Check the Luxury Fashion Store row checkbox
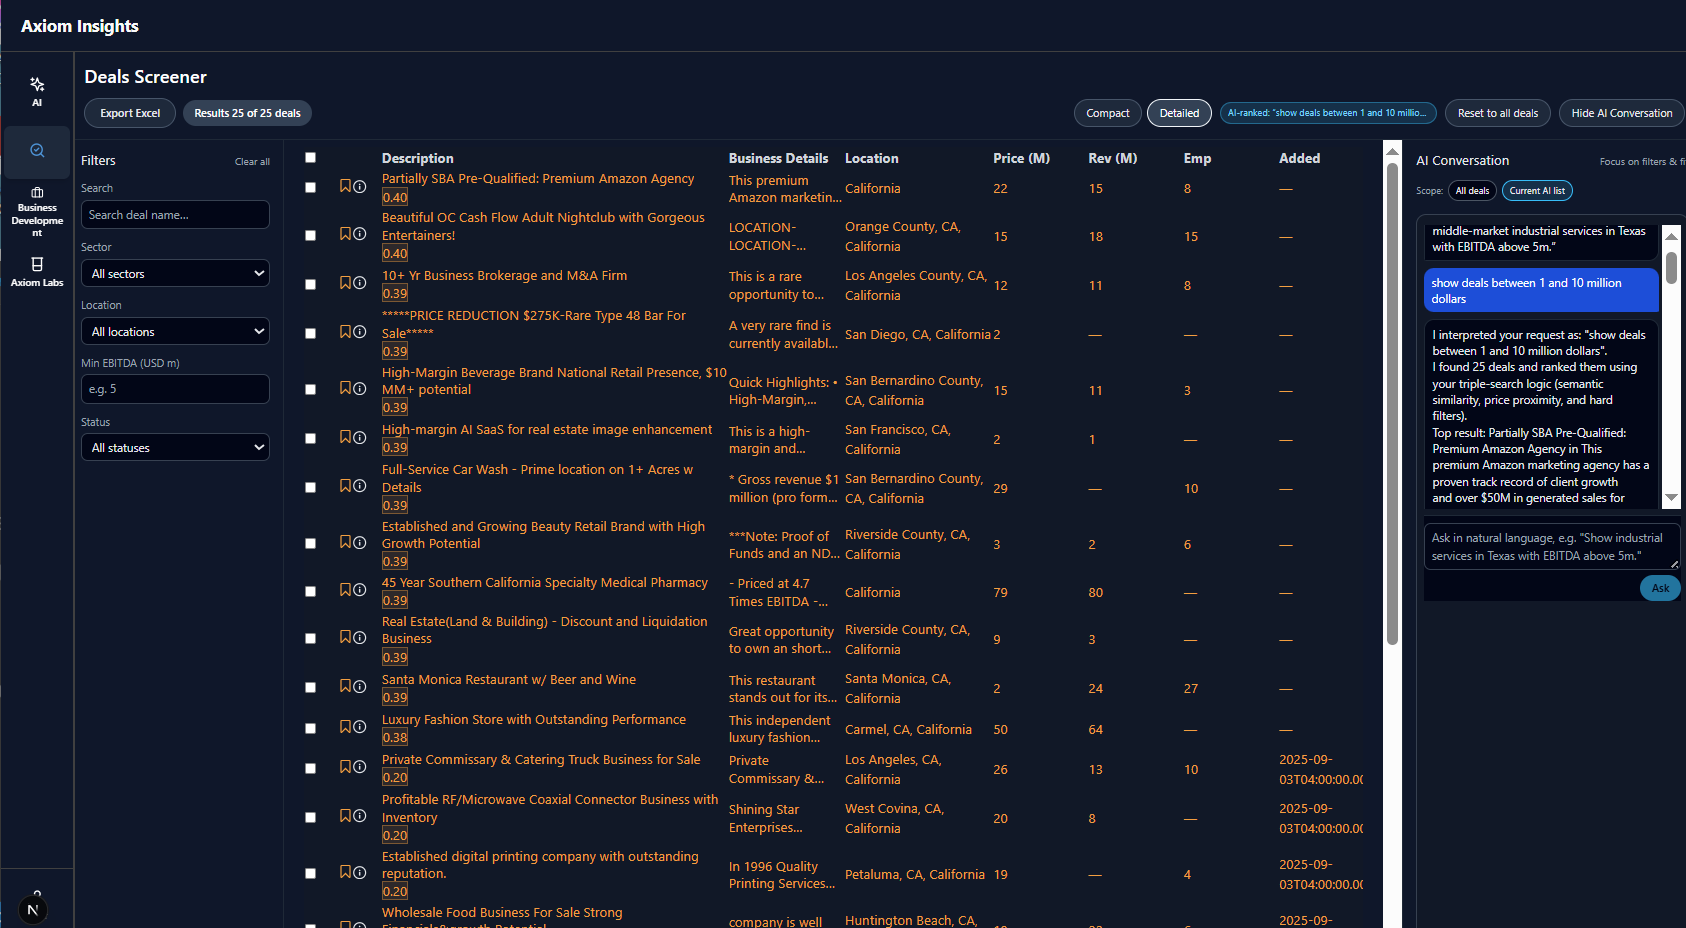 click(310, 729)
